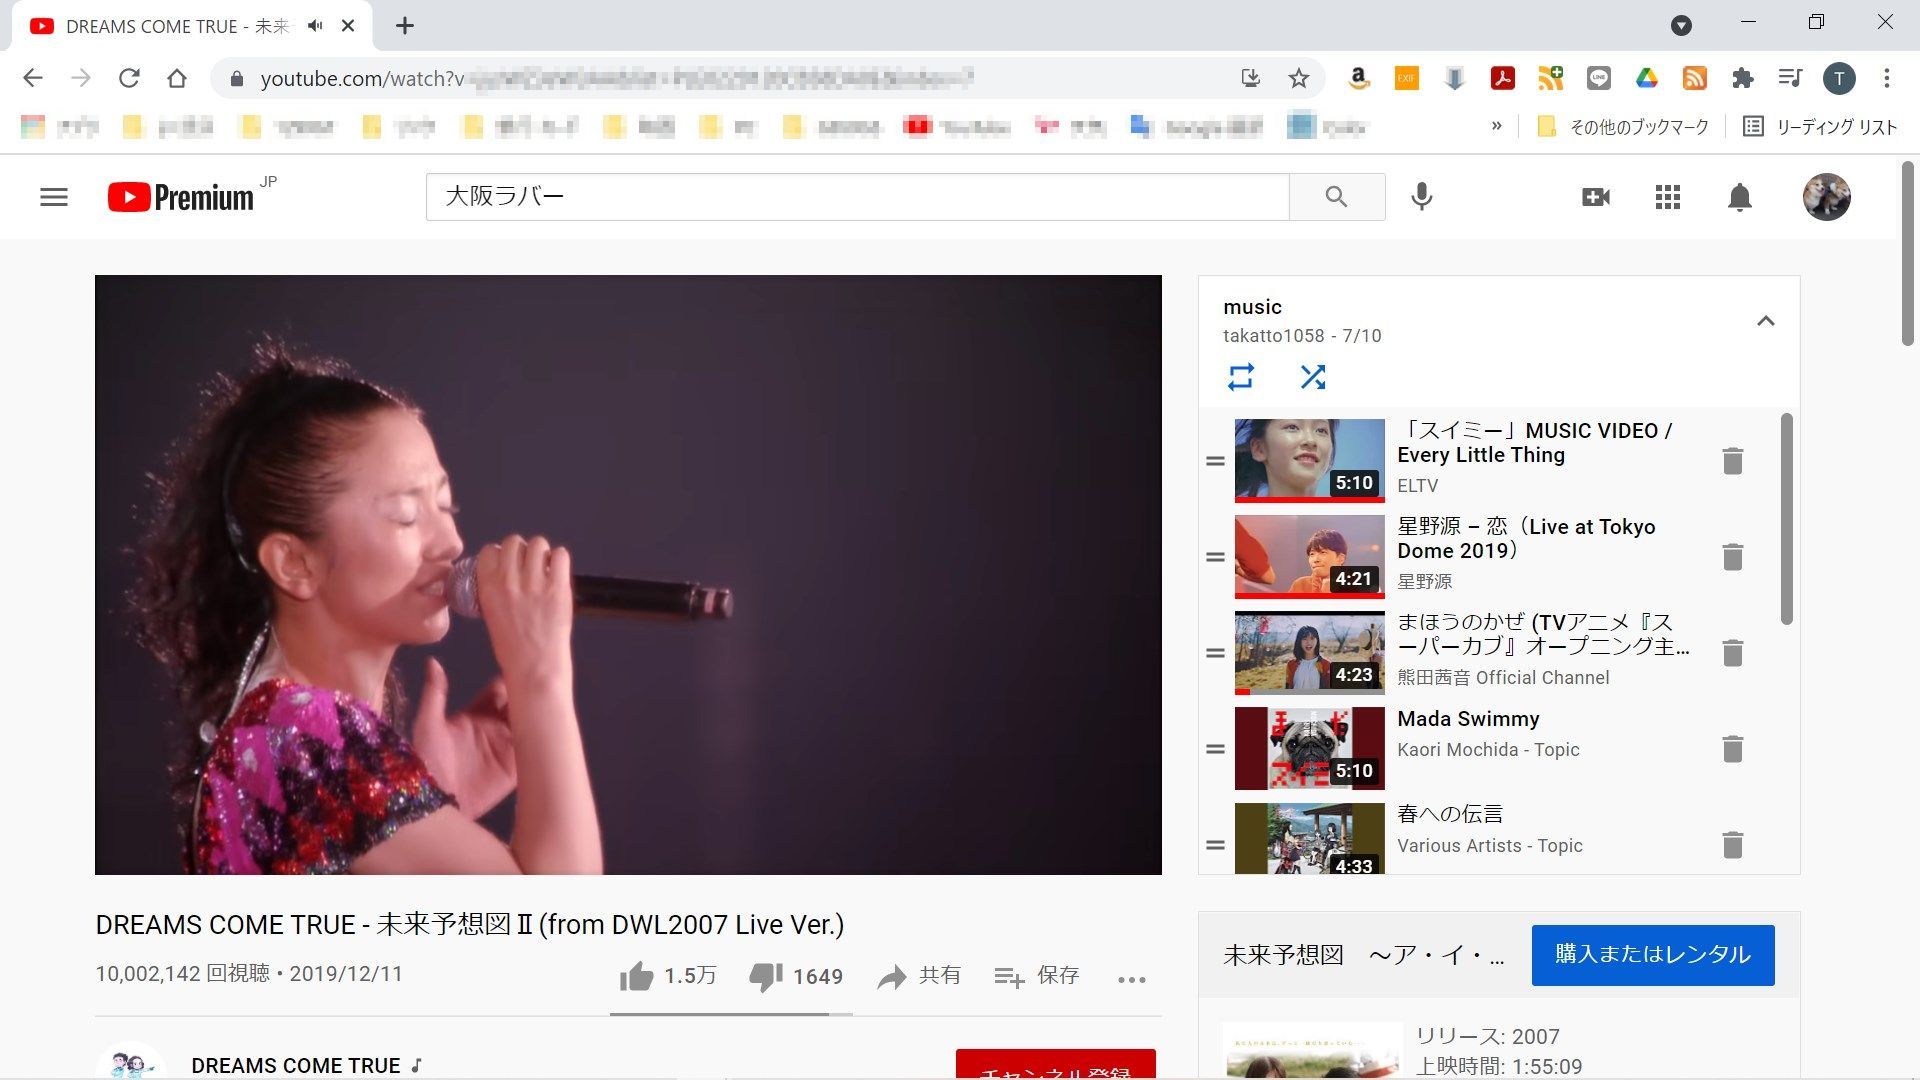
Task: Click the playlist panel scrollbar
Action: (1787, 520)
